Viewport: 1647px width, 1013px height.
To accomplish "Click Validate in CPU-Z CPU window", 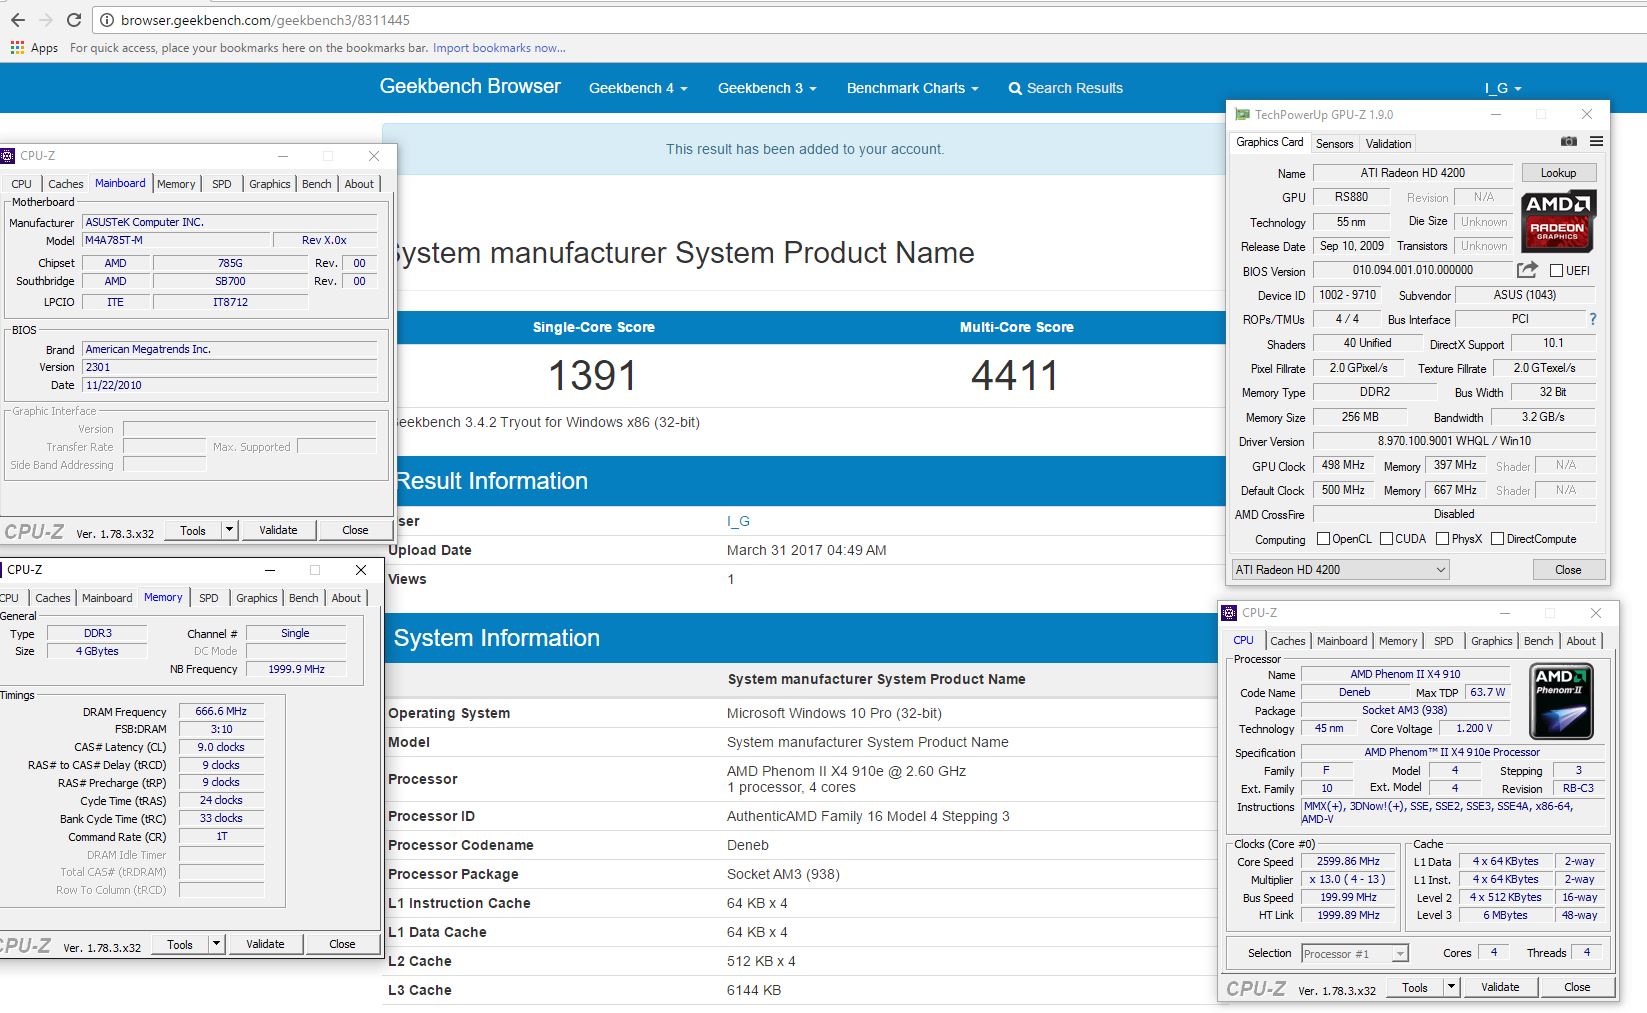I will tap(1499, 987).
